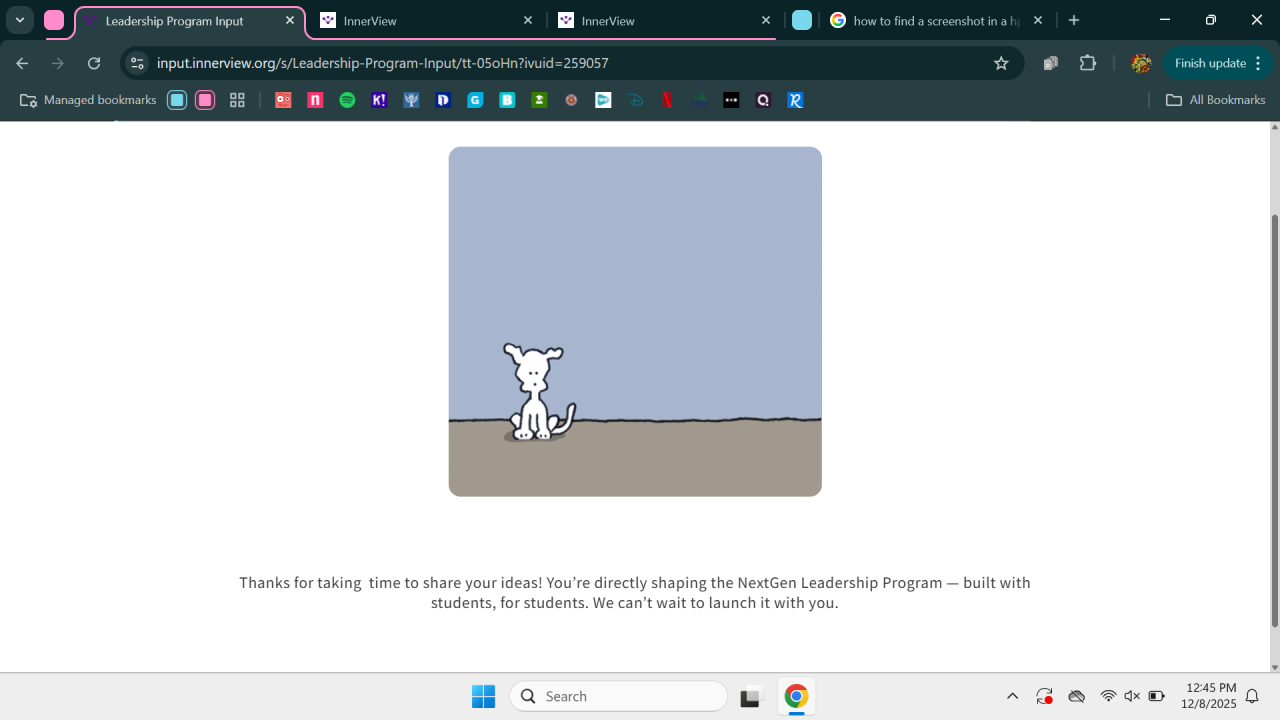Open the cyan 'B' bookmark
1280x720 pixels.
pyautogui.click(x=507, y=100)
